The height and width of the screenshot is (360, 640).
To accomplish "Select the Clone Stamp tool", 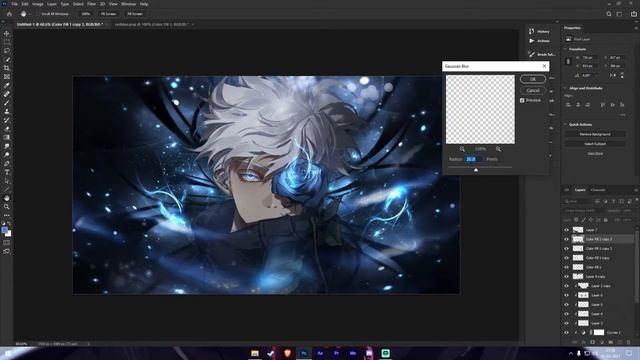I will coord(7,111).
